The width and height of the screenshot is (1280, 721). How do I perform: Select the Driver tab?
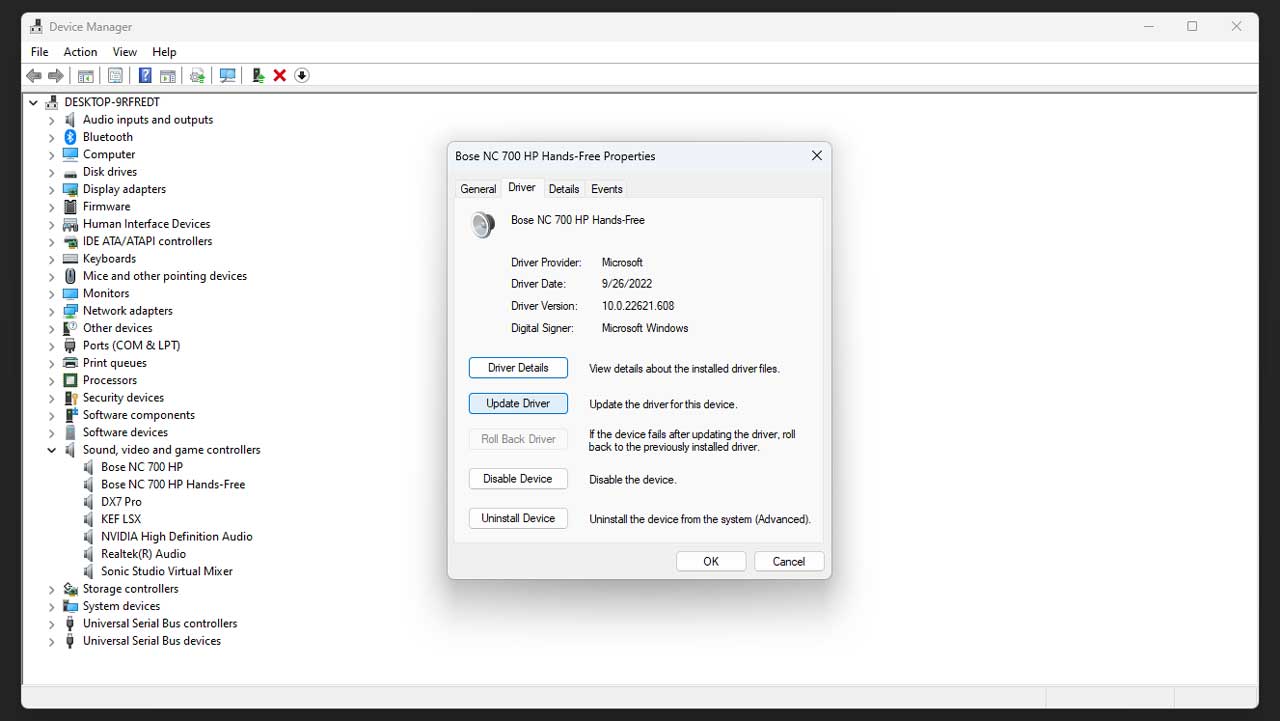point(522,187)
